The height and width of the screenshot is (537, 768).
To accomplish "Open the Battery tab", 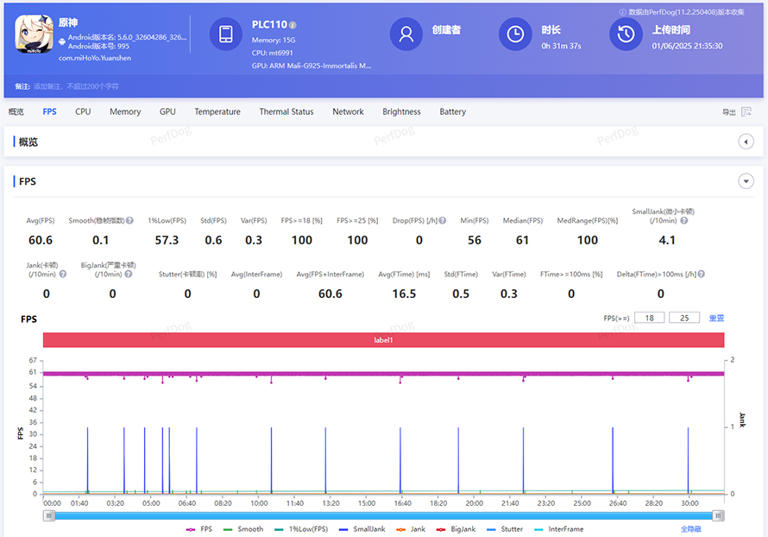I will point(453,112).
